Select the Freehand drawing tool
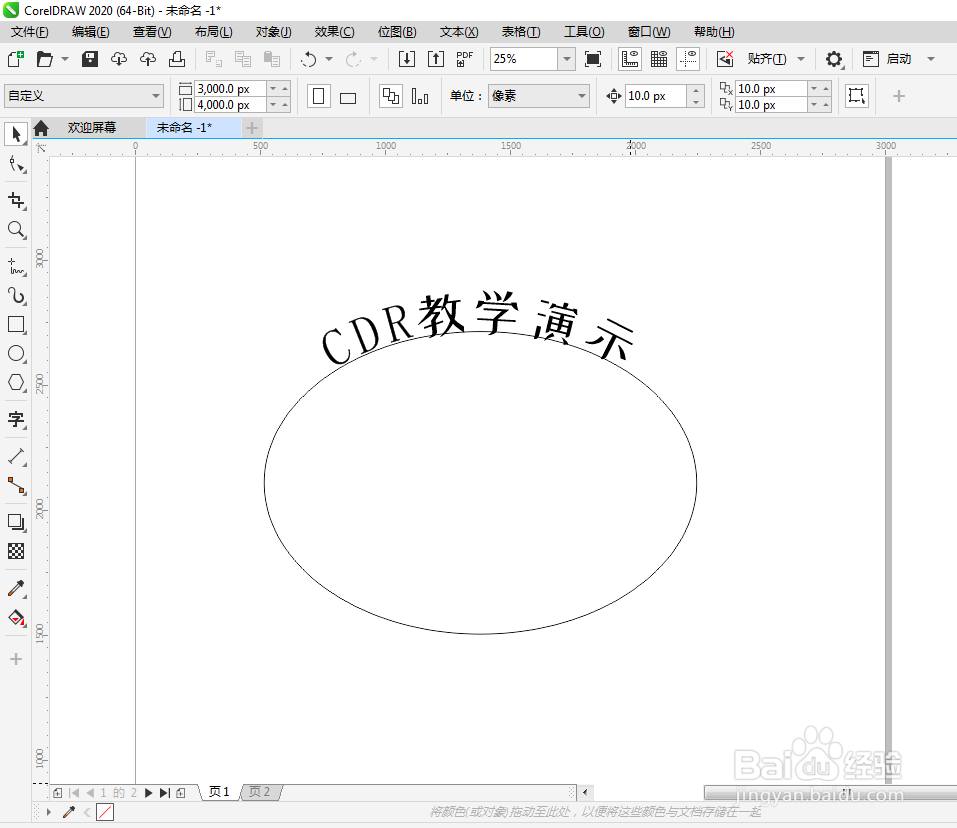Viewport: 957px width, 828px height. (16, 267)
